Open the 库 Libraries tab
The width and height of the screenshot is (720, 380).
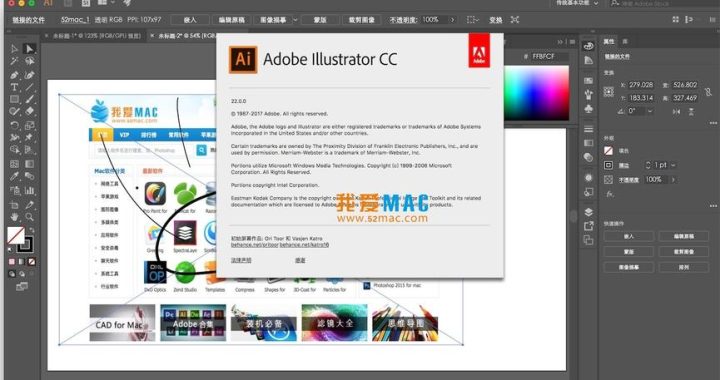point(625,41)
